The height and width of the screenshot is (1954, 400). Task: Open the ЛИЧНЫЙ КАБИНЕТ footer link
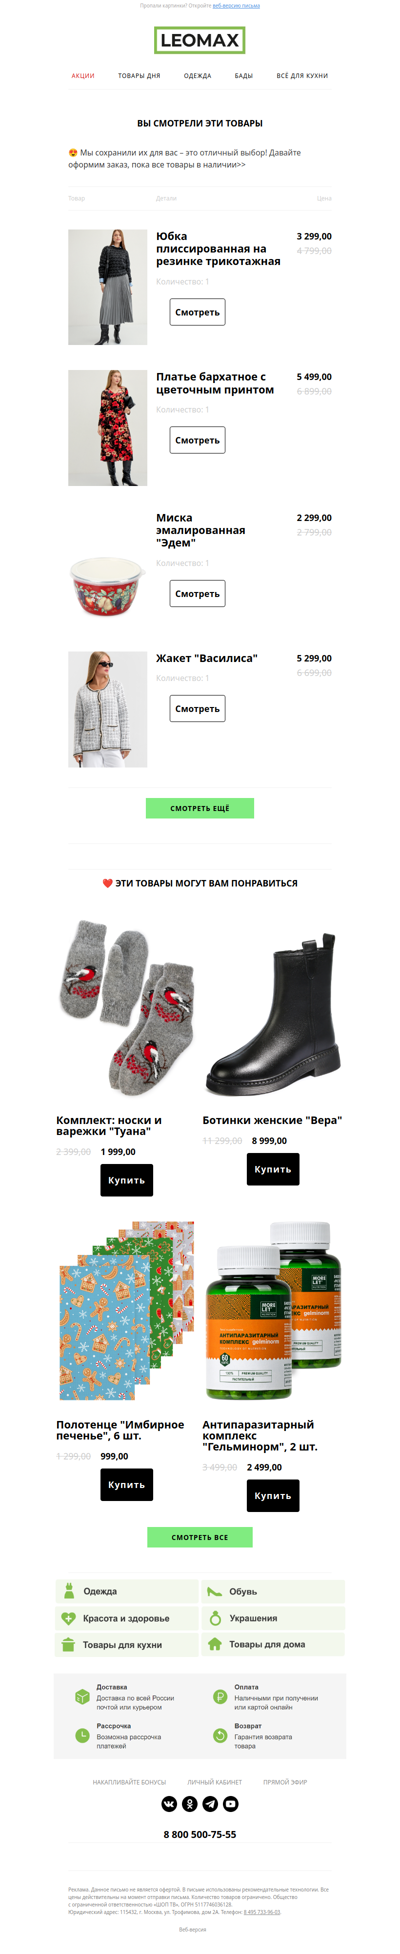pos(215,1782)
